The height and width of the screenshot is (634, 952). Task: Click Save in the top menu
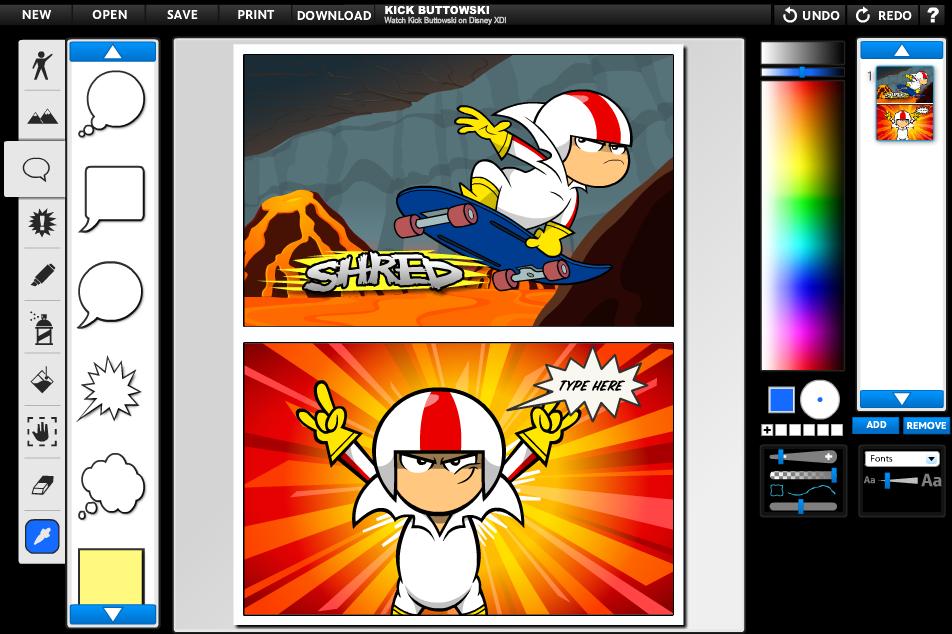(x=182, y=15)
